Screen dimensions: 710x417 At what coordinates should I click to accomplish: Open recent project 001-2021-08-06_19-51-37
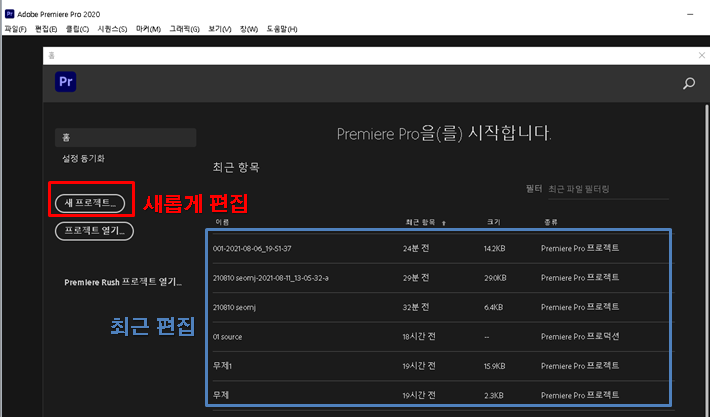click(x=252, y=249)
